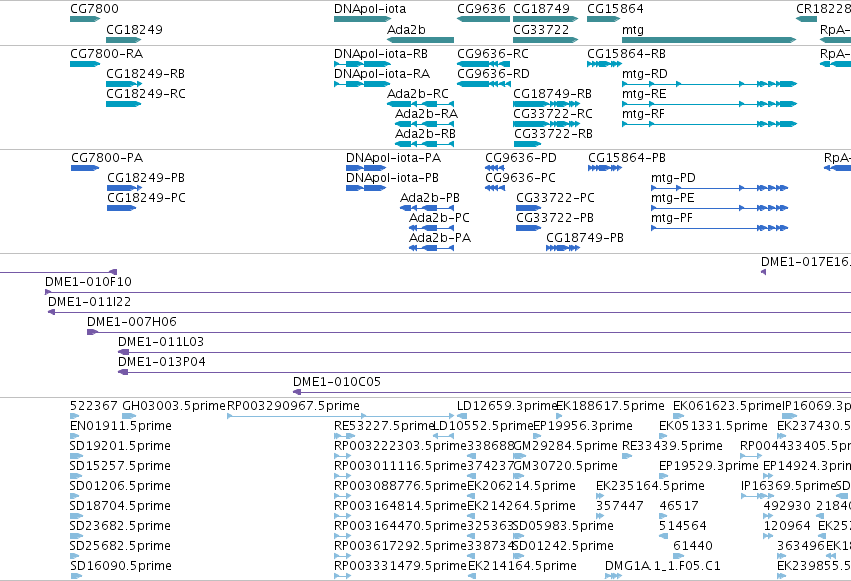
Task: Select the RP003331479.5prime EST
Action: tap(342, 576)
